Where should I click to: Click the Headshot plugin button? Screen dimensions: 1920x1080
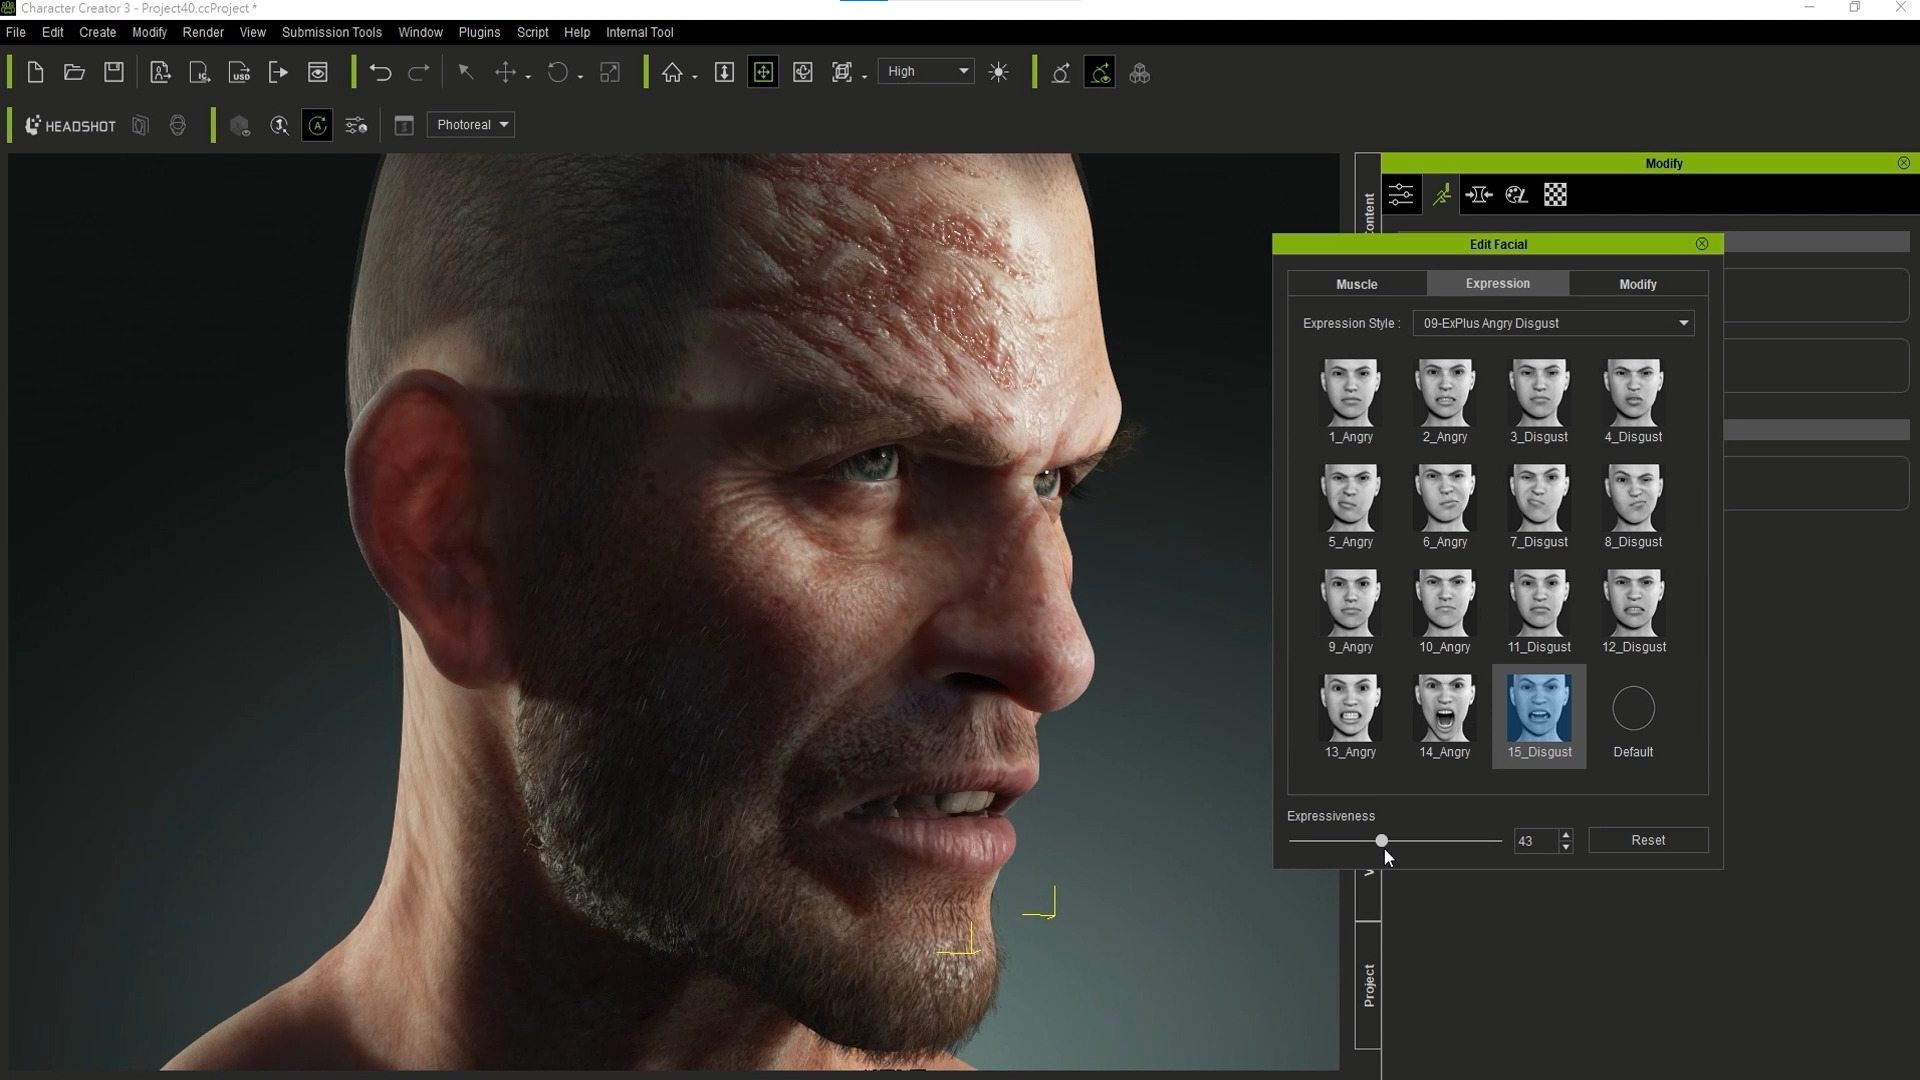click(70, 125)
